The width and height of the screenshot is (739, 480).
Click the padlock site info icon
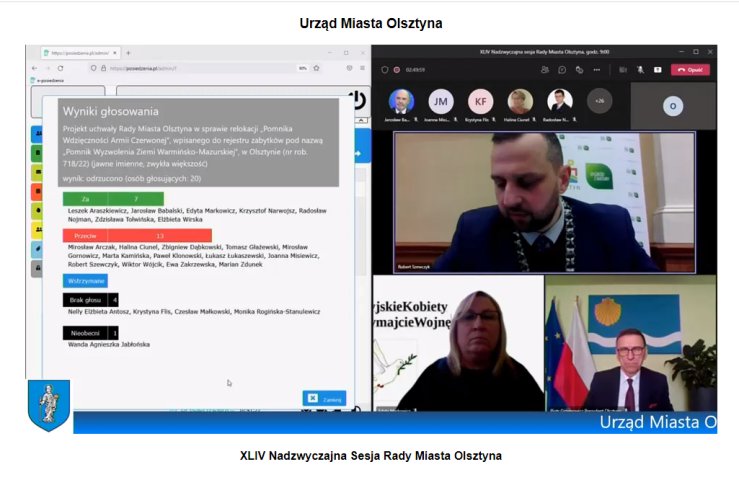103,68
